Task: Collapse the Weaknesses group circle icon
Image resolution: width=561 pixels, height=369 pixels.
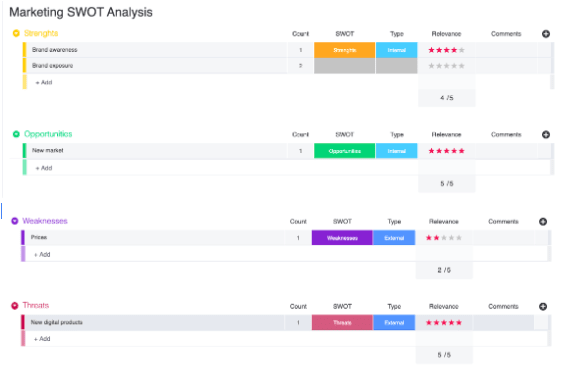Action: [x=15, y=221]
